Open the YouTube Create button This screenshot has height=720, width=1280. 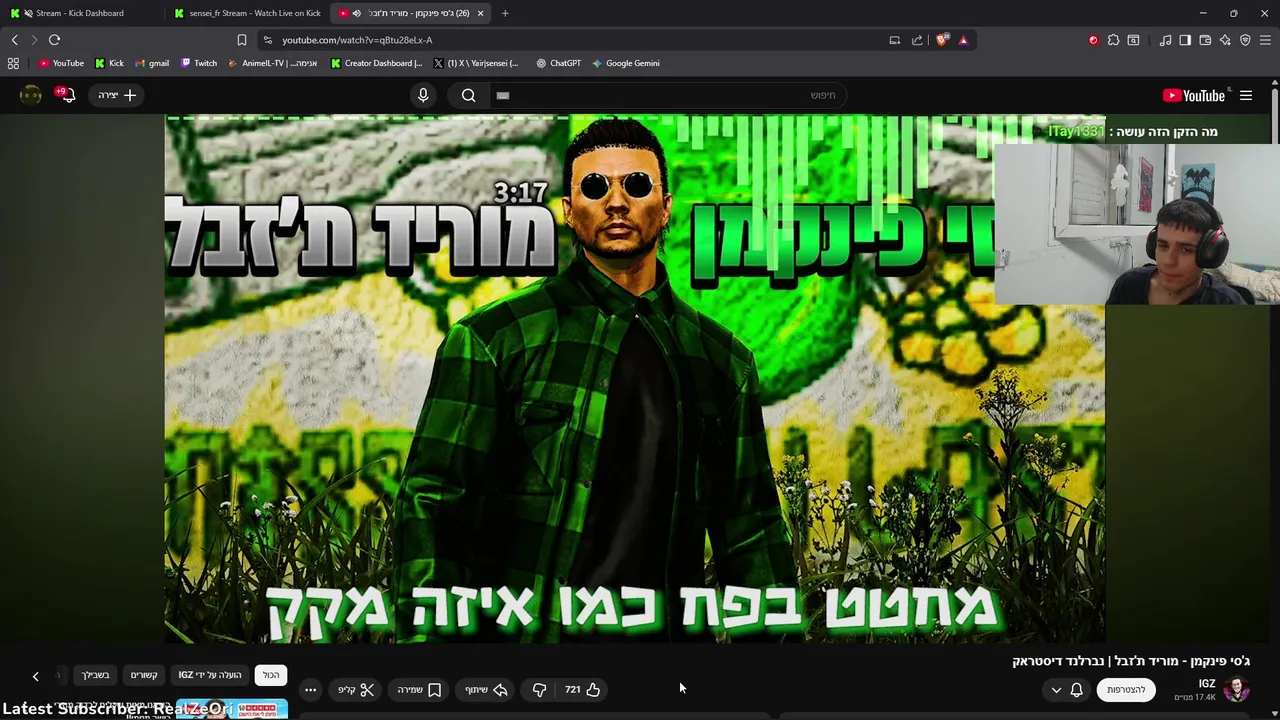(x=117, y=95)
